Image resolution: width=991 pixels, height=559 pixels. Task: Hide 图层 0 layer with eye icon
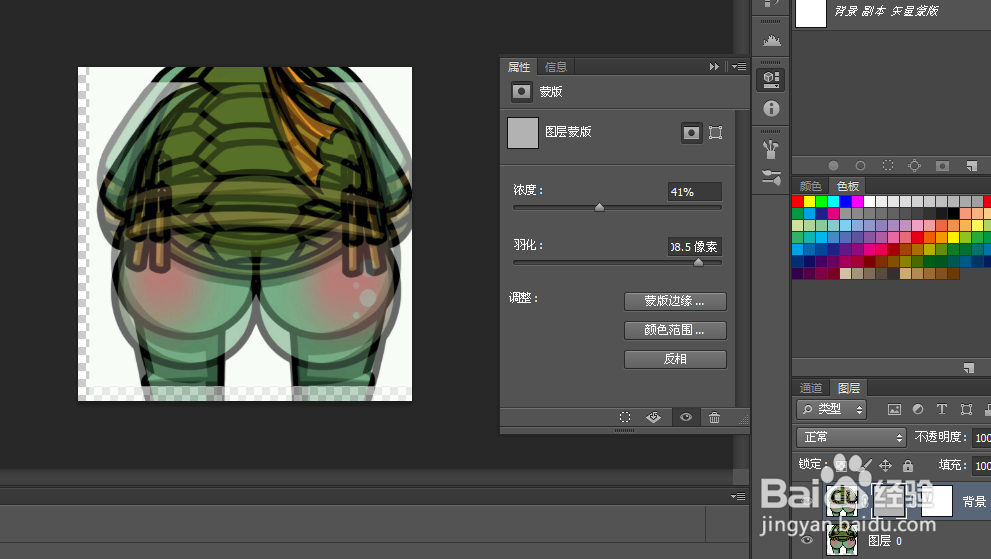pos(806,541)
